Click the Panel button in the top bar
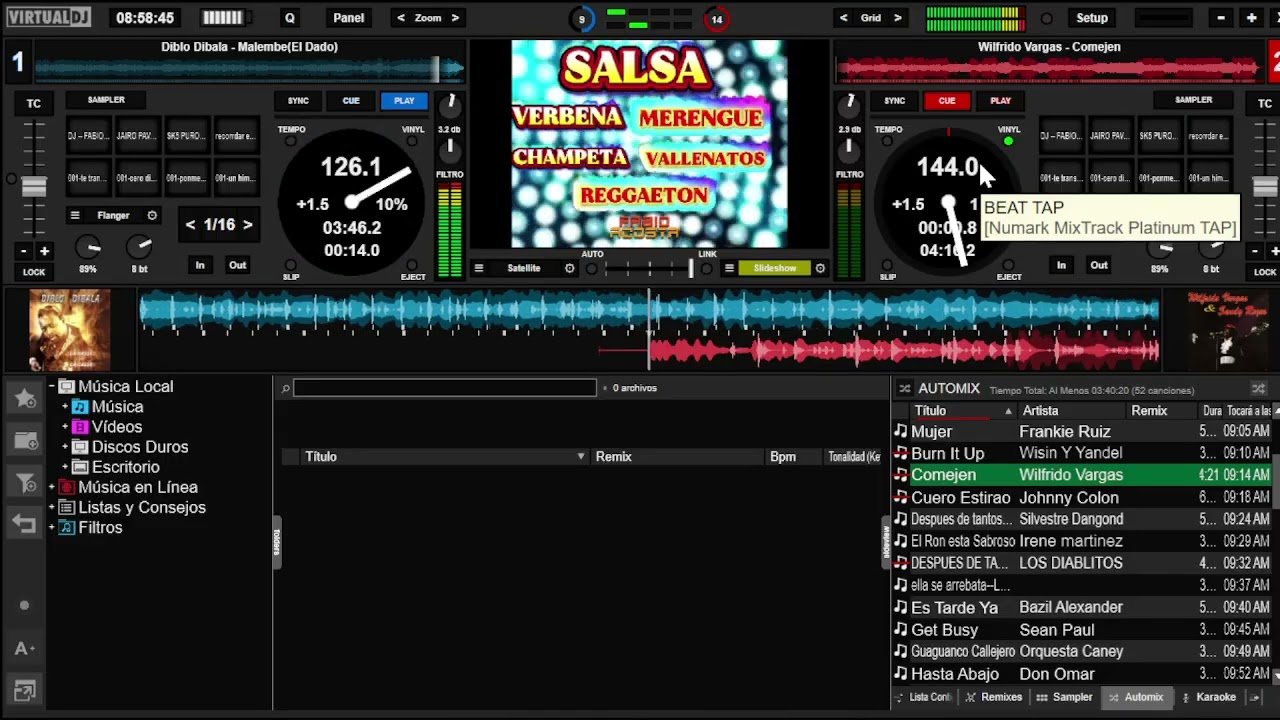Image resolution: width=1280 pixels, height=720 pixels. point(349,18)
